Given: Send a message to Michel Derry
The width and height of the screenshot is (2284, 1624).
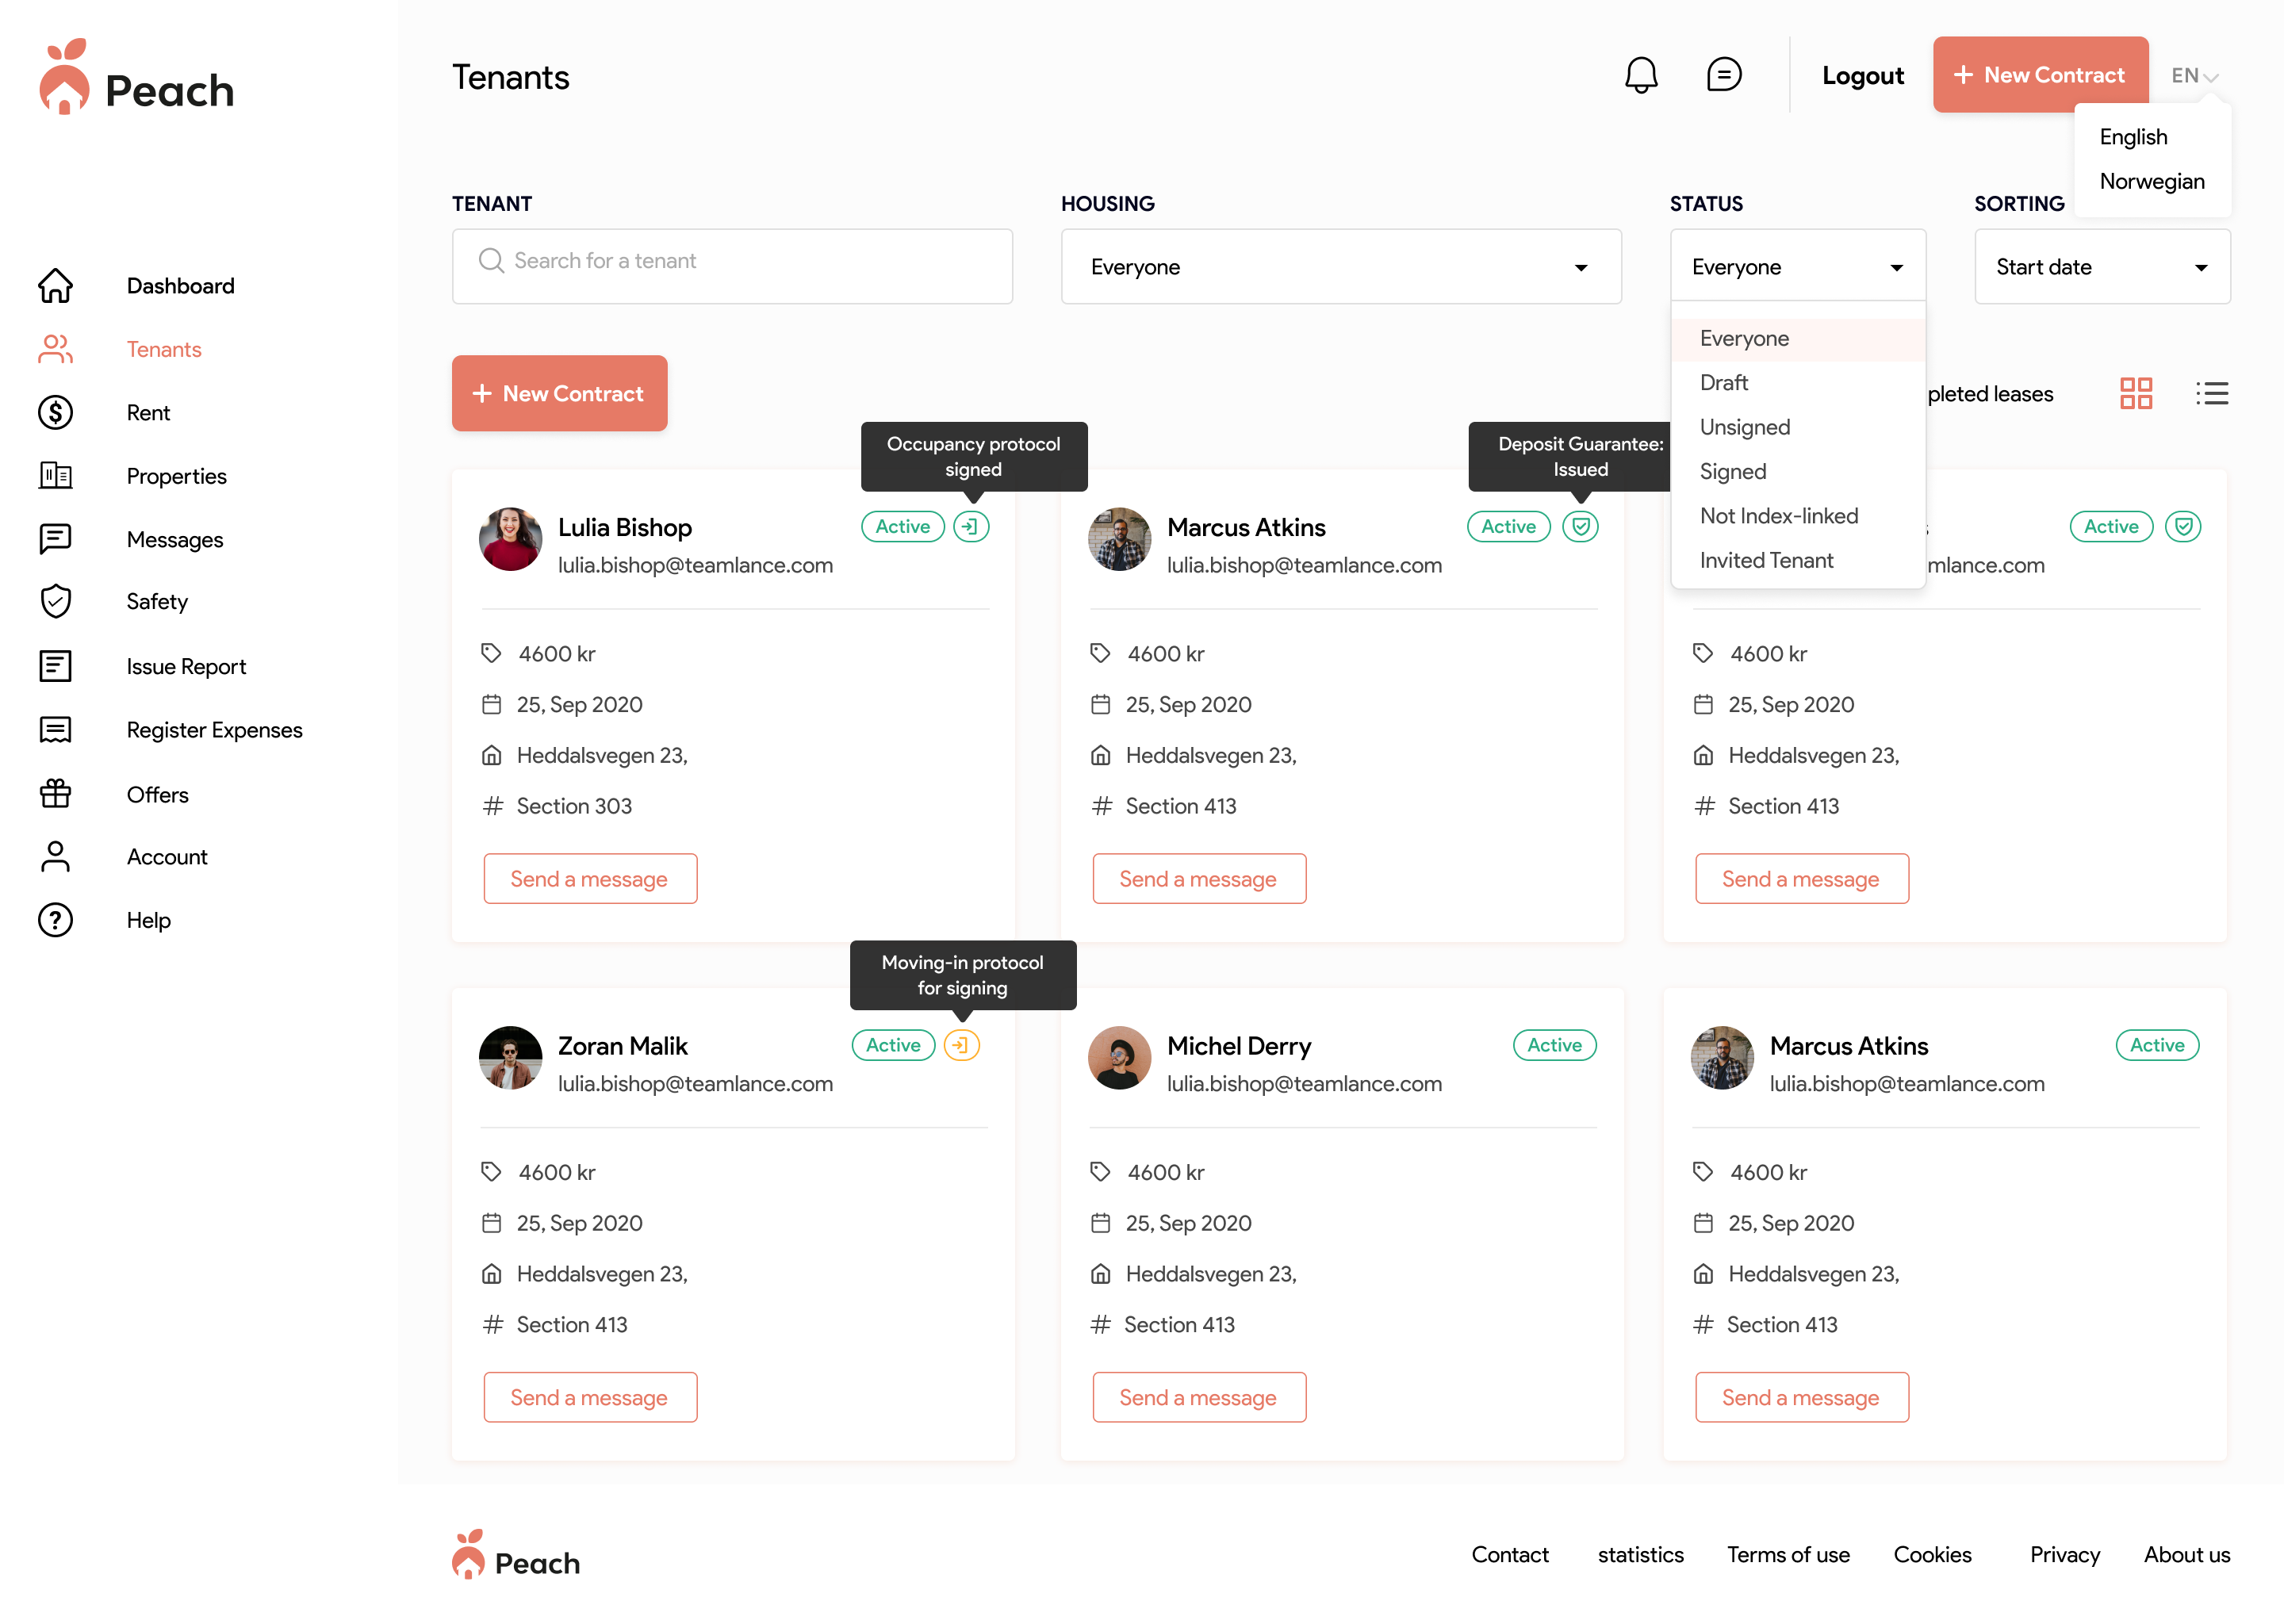Looking at the screenshot, I should (x=1198, y=1397).
